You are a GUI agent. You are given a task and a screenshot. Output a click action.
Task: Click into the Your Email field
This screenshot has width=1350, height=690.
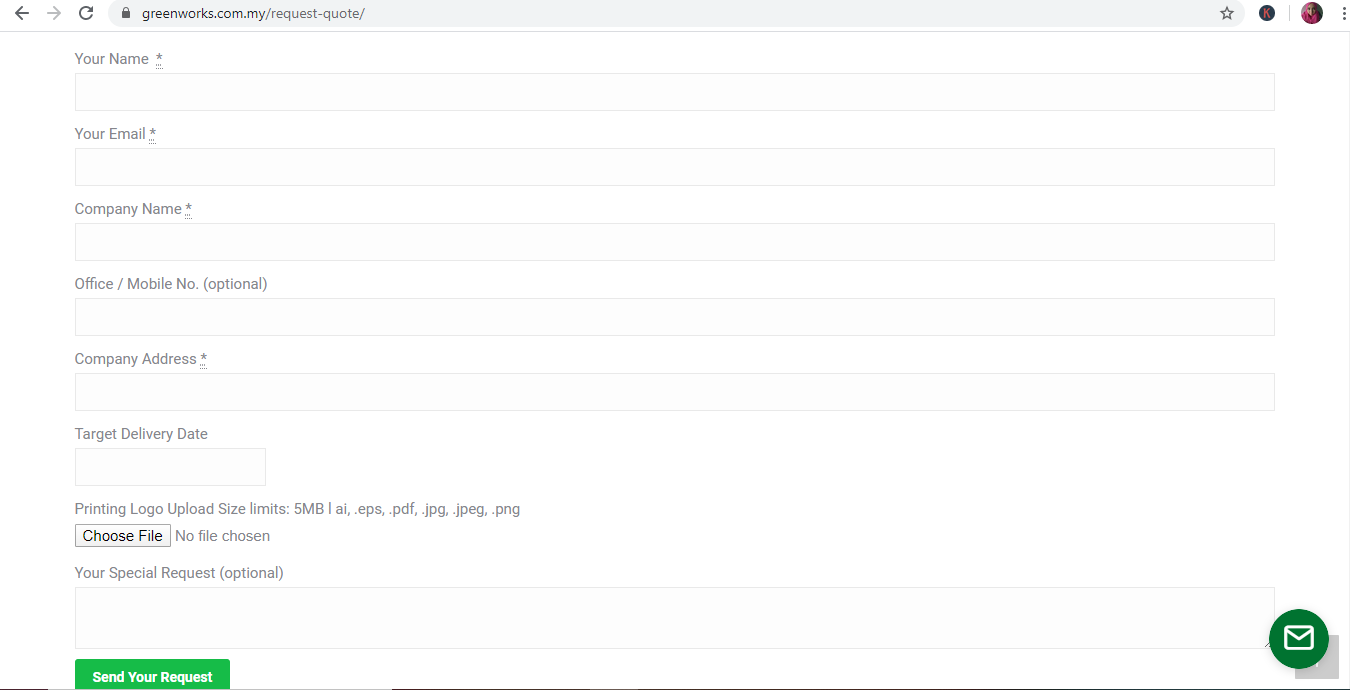[x=674, y=167]
